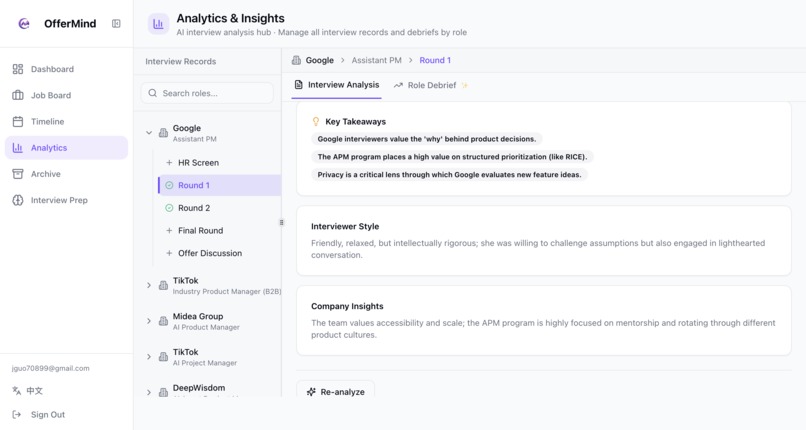
Task: Click the plus icon next to HR Screen
Action: pyautogui.click(x=169, y=162)
